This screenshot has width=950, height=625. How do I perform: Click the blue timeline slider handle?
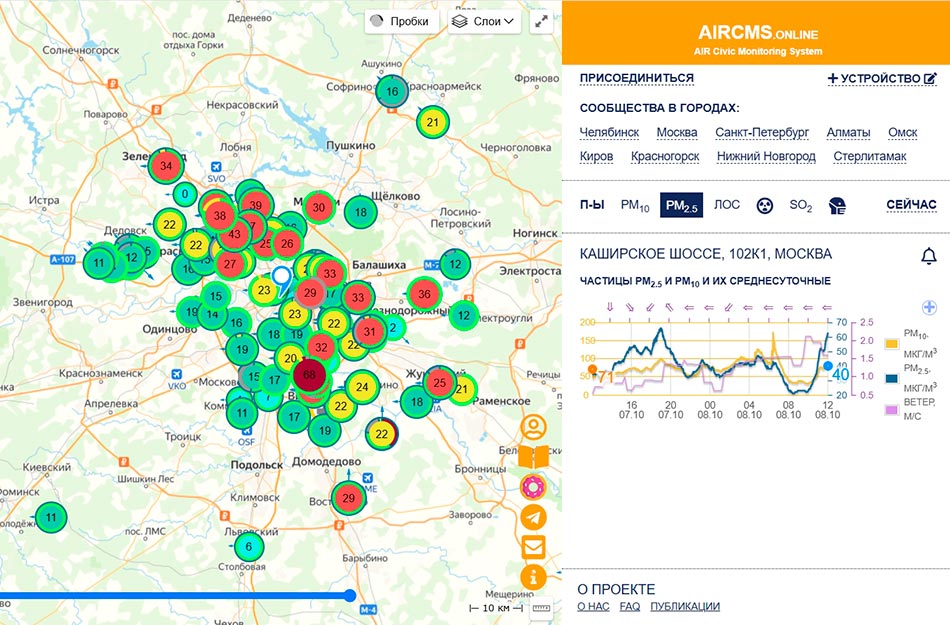coord(350,595)
